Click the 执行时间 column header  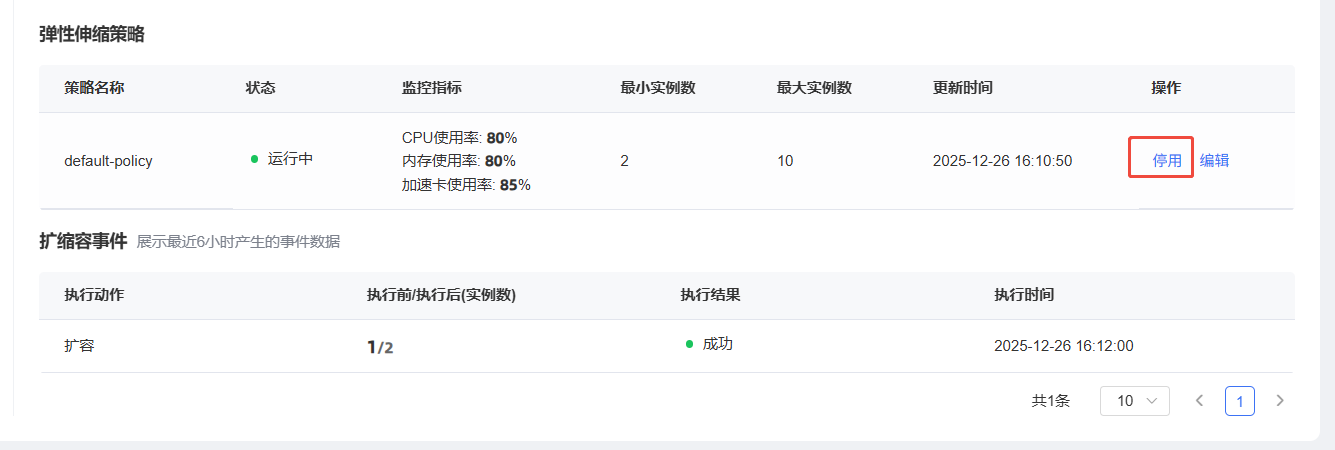1023,295
